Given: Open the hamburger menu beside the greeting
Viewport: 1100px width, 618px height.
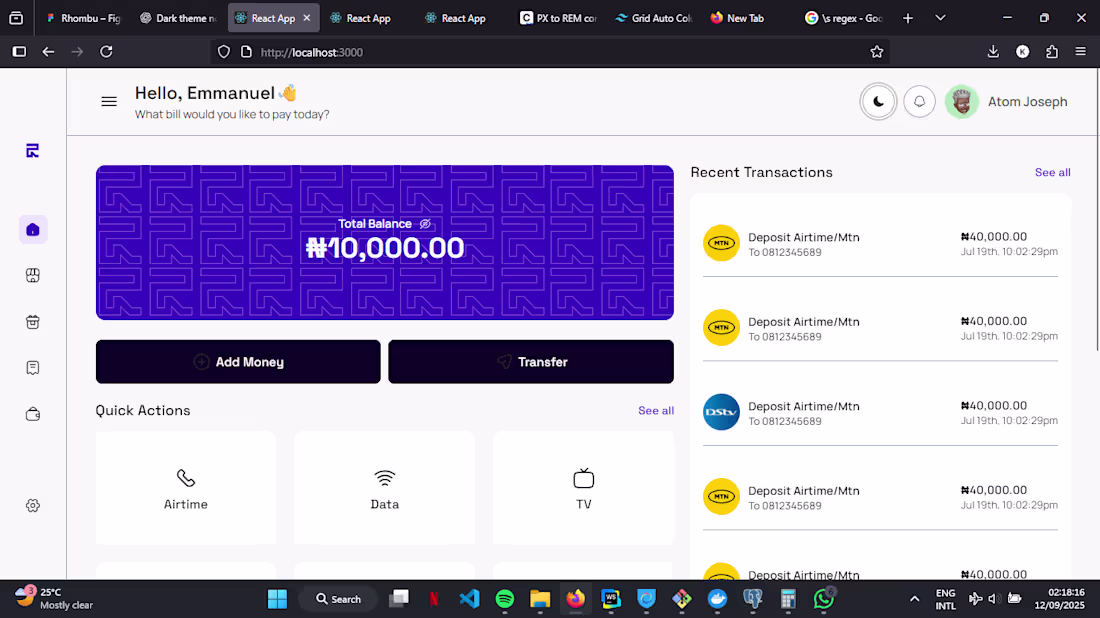Looking at the screenshot, I should (109, 102).
